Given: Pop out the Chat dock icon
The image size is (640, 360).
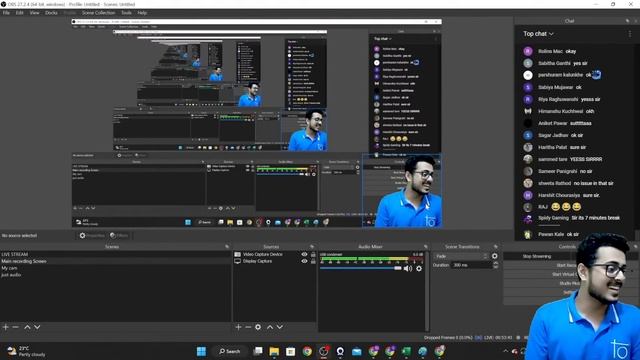Looking at the screenshot, I should (x=627, y=21).
